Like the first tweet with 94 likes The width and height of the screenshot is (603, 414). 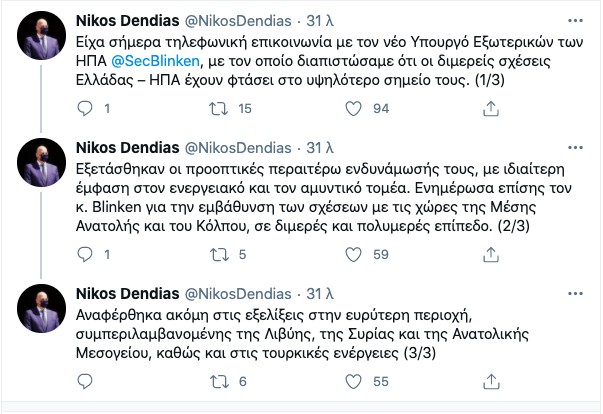351,107
